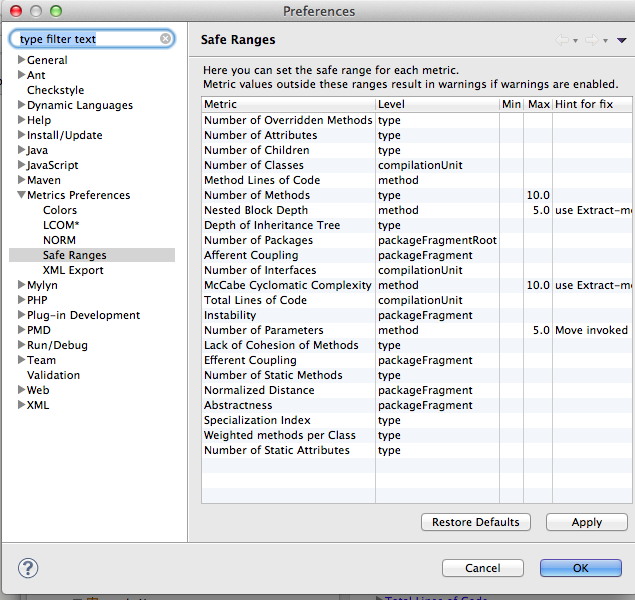This screenshot has height=600, width=635.
Task: Select the Validation preferences entry
Action: pos(53,375)
